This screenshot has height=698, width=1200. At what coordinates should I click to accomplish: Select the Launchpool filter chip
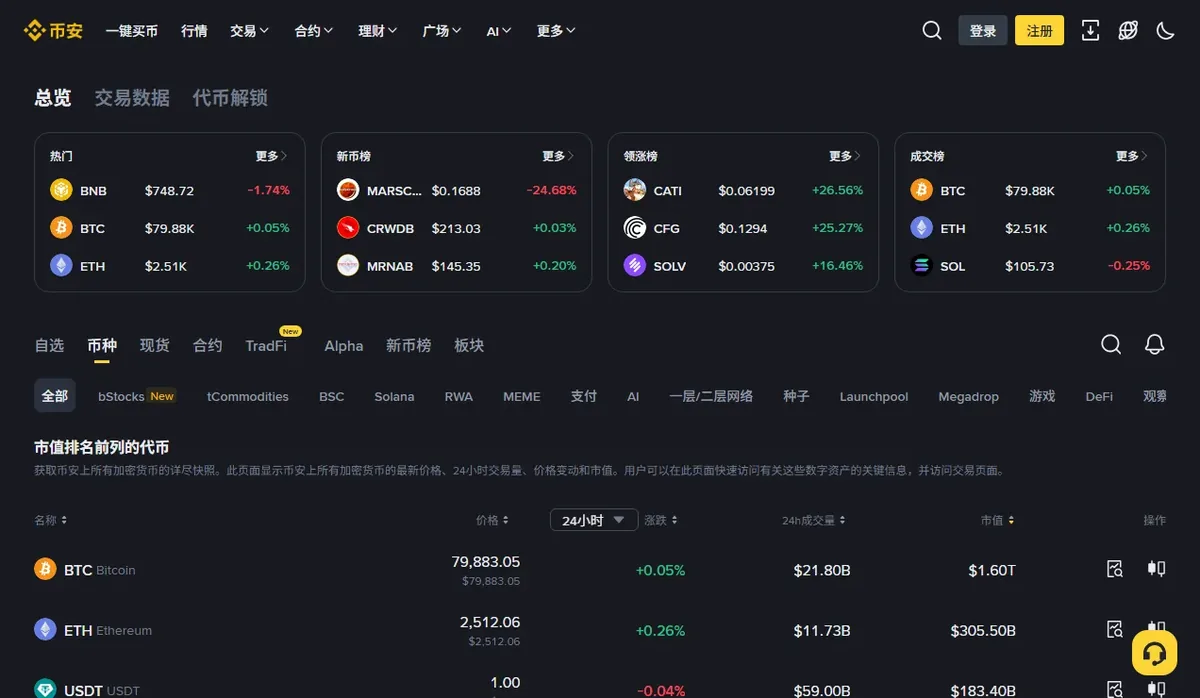point(874,396)
